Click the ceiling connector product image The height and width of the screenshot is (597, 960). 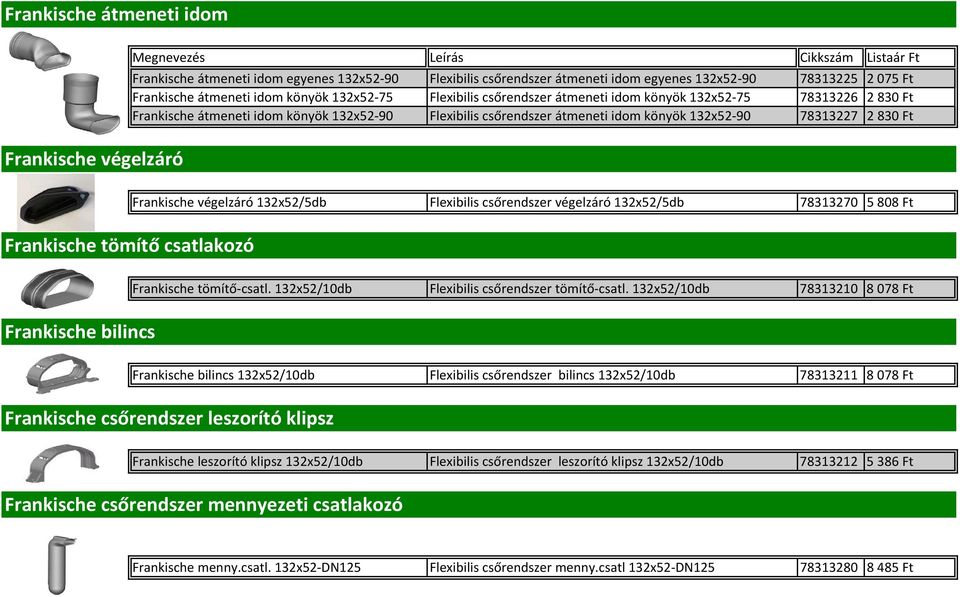61,565
